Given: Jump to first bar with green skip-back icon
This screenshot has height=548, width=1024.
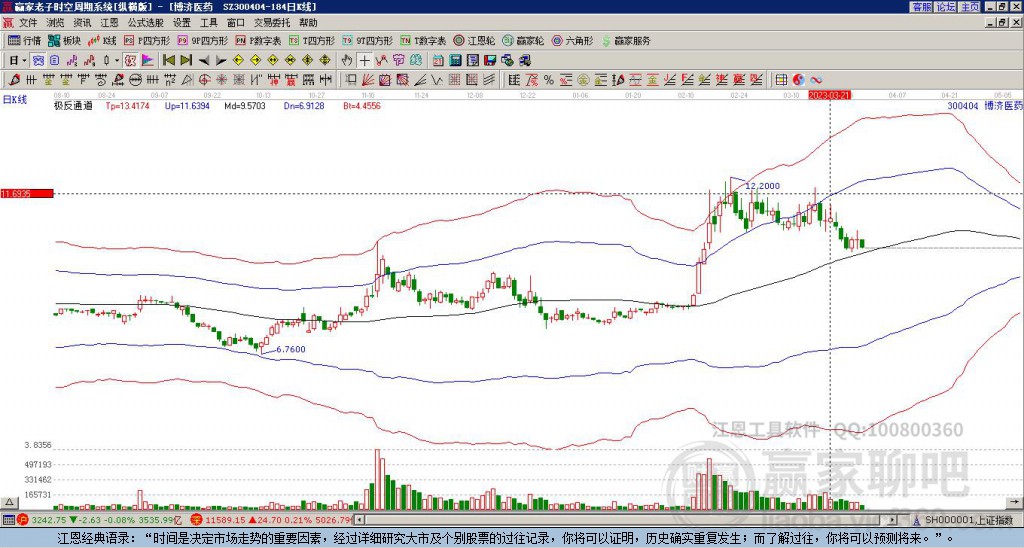Looking at the screenshot, I should [x=168, y=61].
